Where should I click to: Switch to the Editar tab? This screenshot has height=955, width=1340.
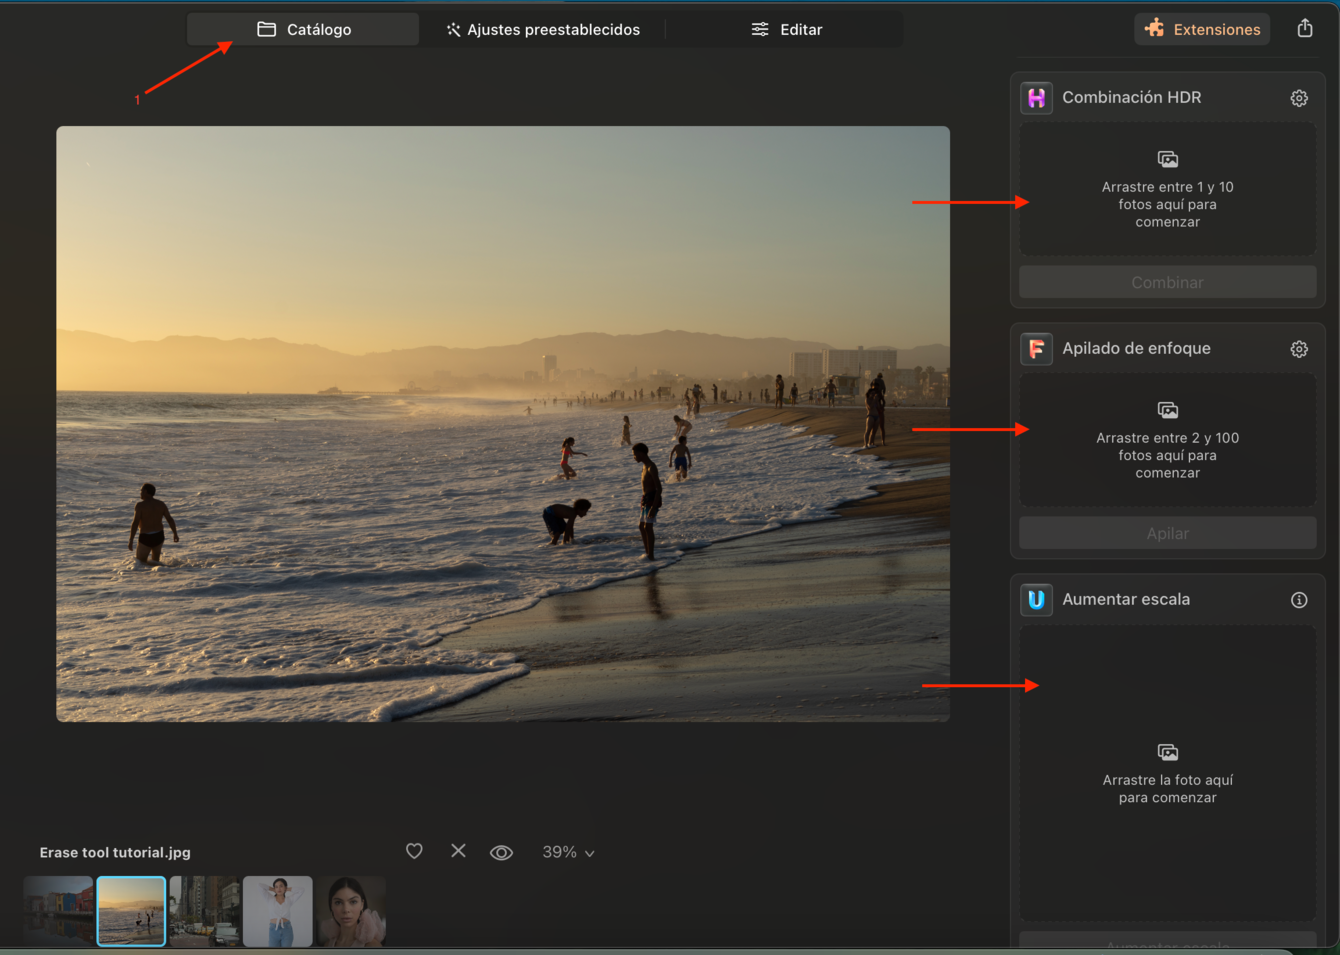pos(787,29)
